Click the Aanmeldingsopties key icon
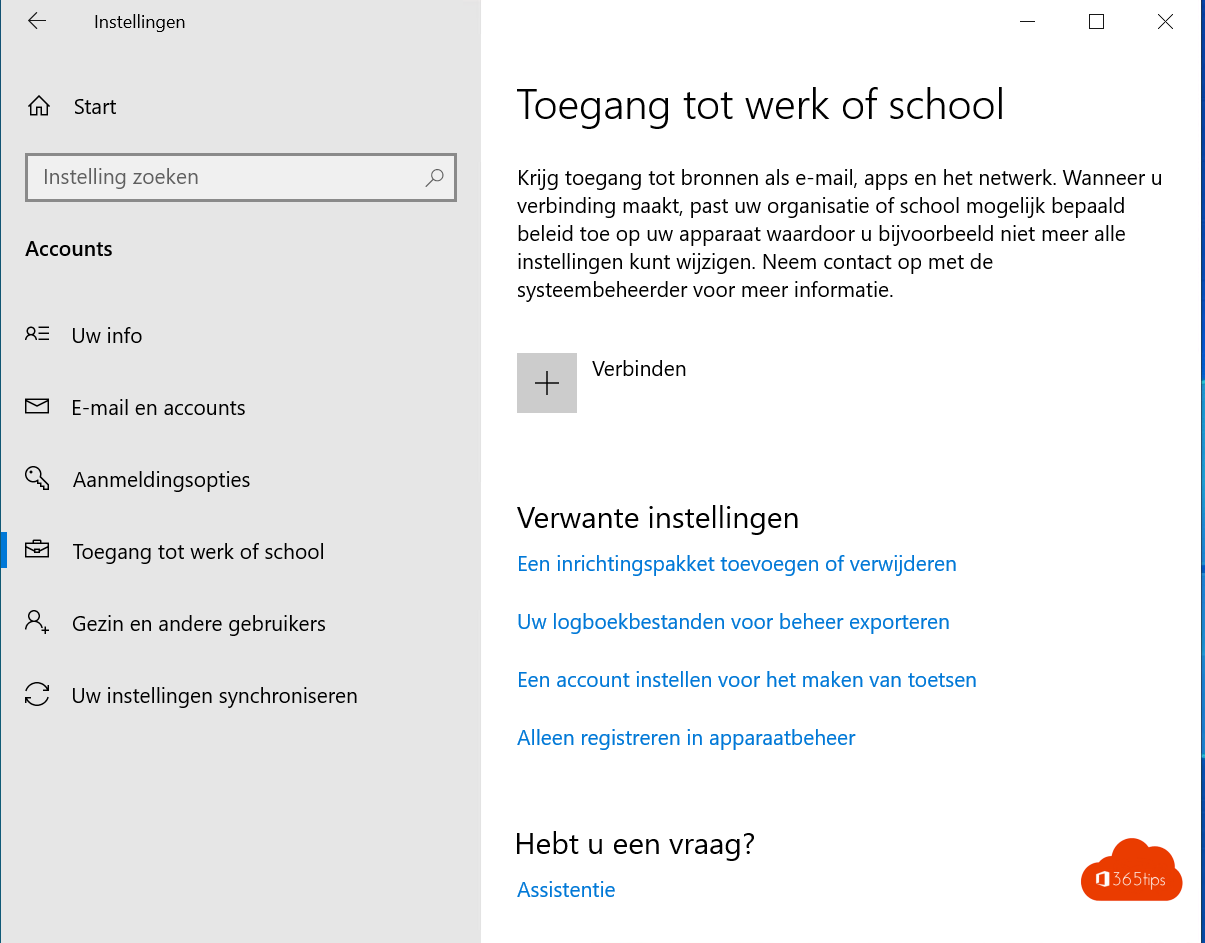The height and width of the screenshot is (943, 1205). coord(37,478)
